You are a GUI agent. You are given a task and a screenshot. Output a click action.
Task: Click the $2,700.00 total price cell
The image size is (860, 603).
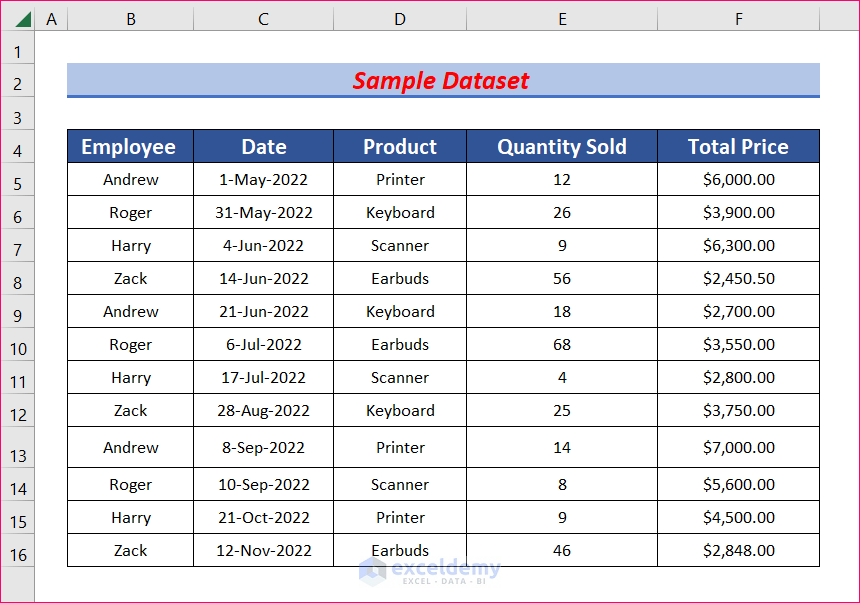[739, 311]
